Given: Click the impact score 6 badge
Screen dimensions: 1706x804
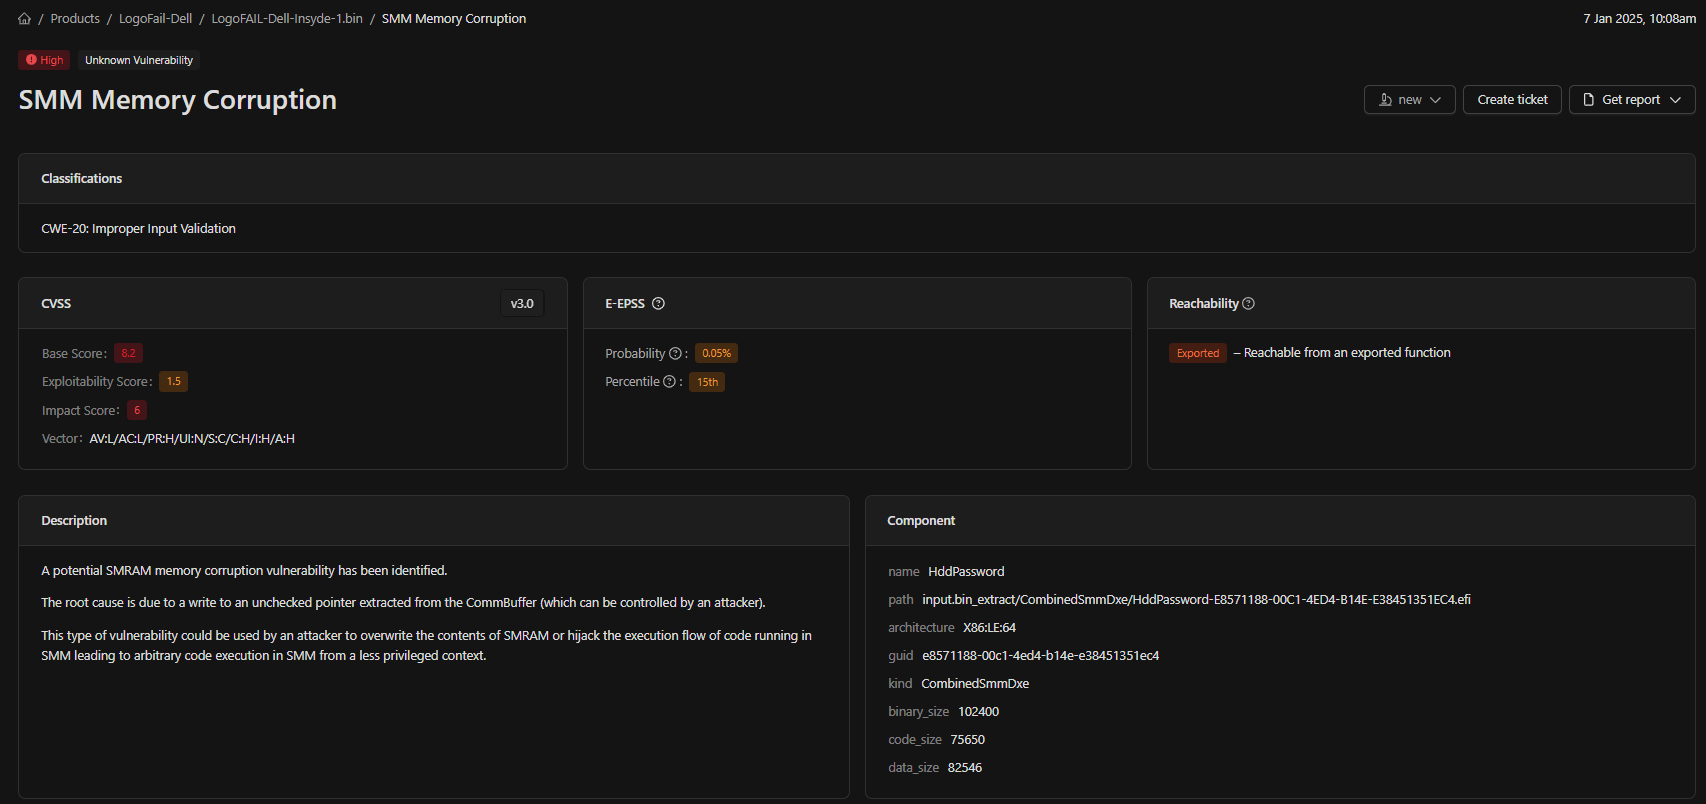Looking at the screenshot, I should point(137,410).
